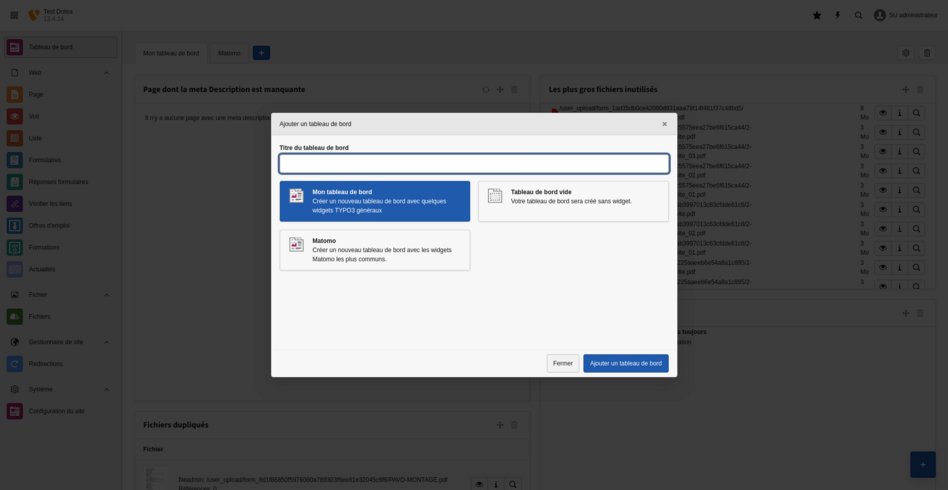This screenshot has height=490, width=948.
Task: Open the clear cache lightning bolt menu
Action: coord(837,15)
